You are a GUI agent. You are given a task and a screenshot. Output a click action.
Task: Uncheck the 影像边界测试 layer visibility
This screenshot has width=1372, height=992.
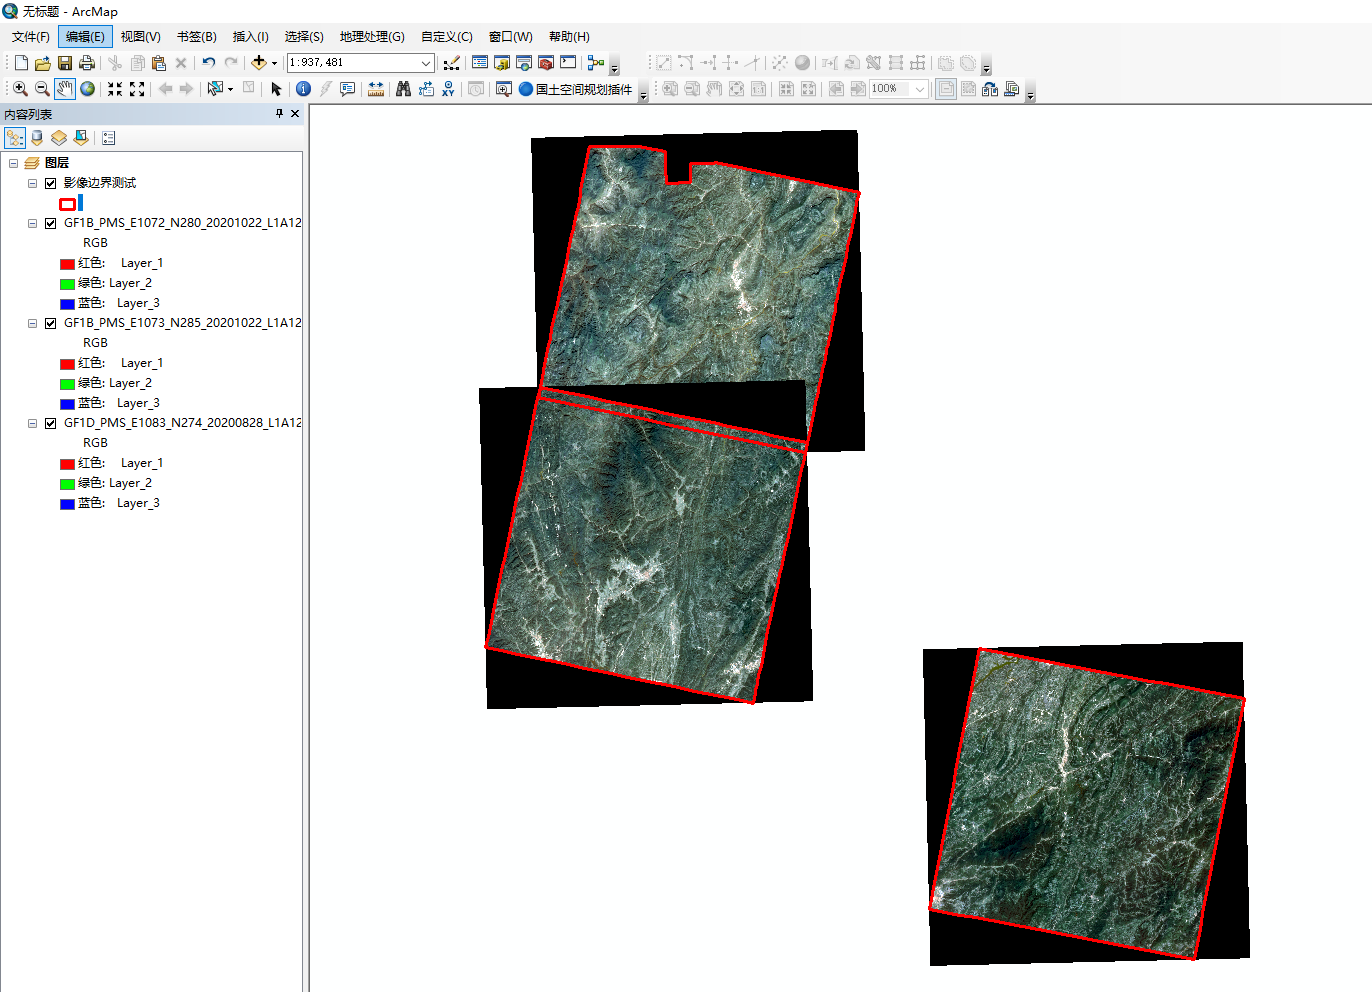click(50, 183)
